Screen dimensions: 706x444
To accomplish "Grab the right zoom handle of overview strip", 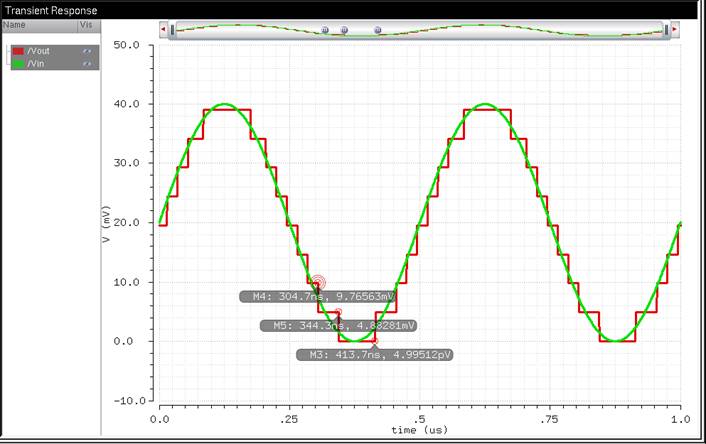I will 667,30.
